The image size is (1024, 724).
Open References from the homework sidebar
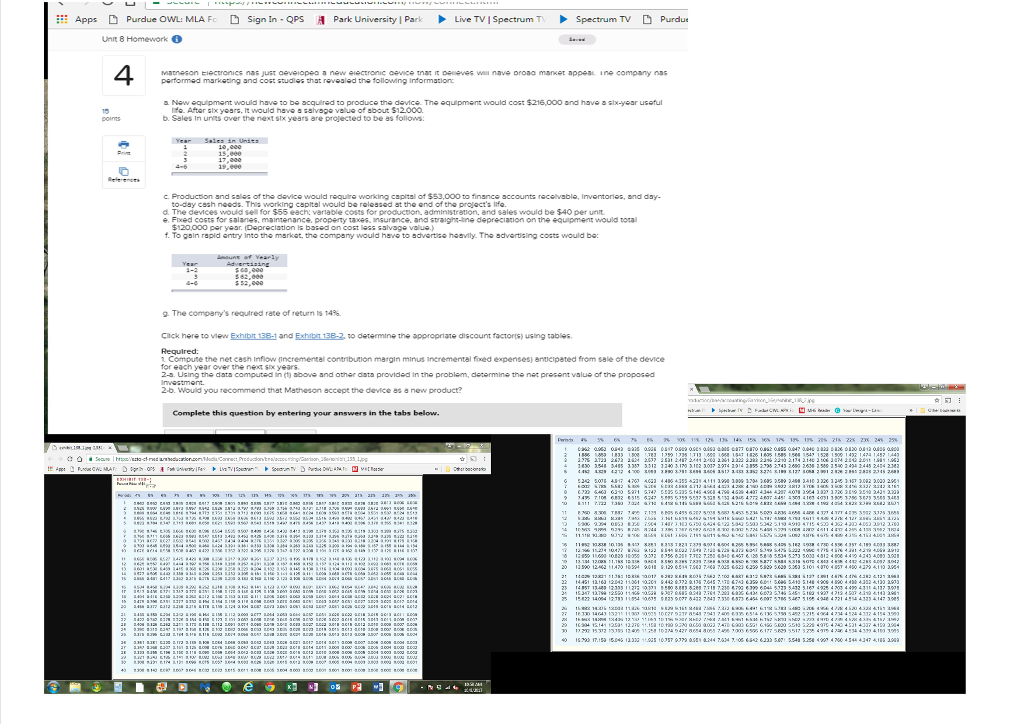coord(122,172)
